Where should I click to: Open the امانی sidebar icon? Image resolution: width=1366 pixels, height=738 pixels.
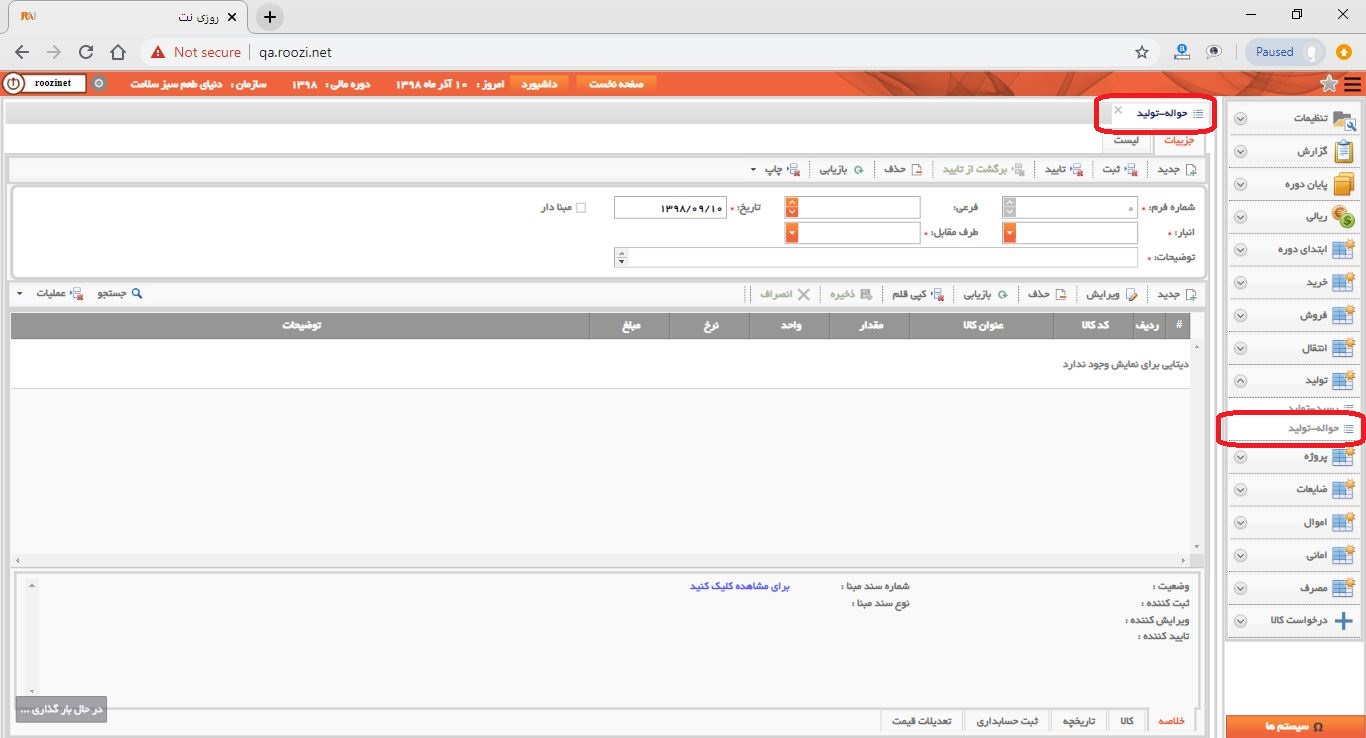[1343, 555]
